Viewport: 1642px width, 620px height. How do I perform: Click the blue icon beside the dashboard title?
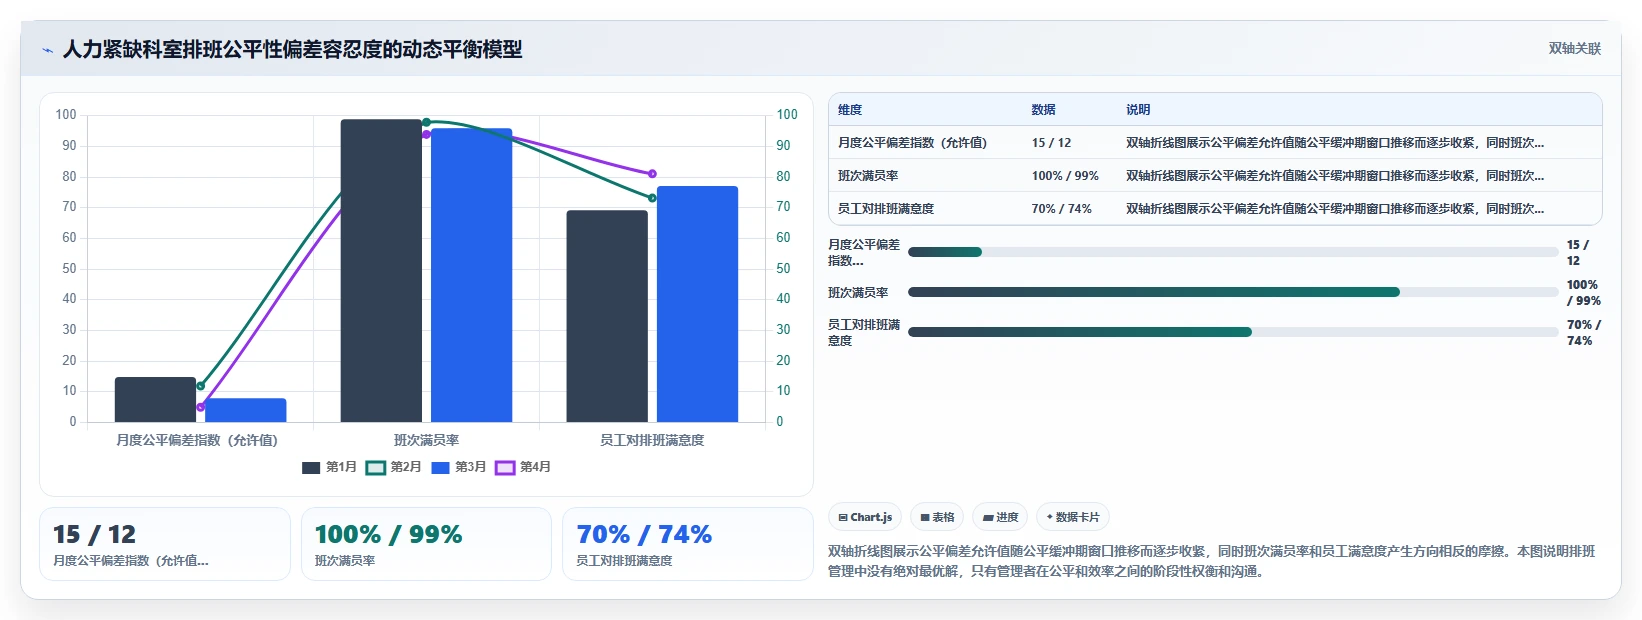coord(47,50)
